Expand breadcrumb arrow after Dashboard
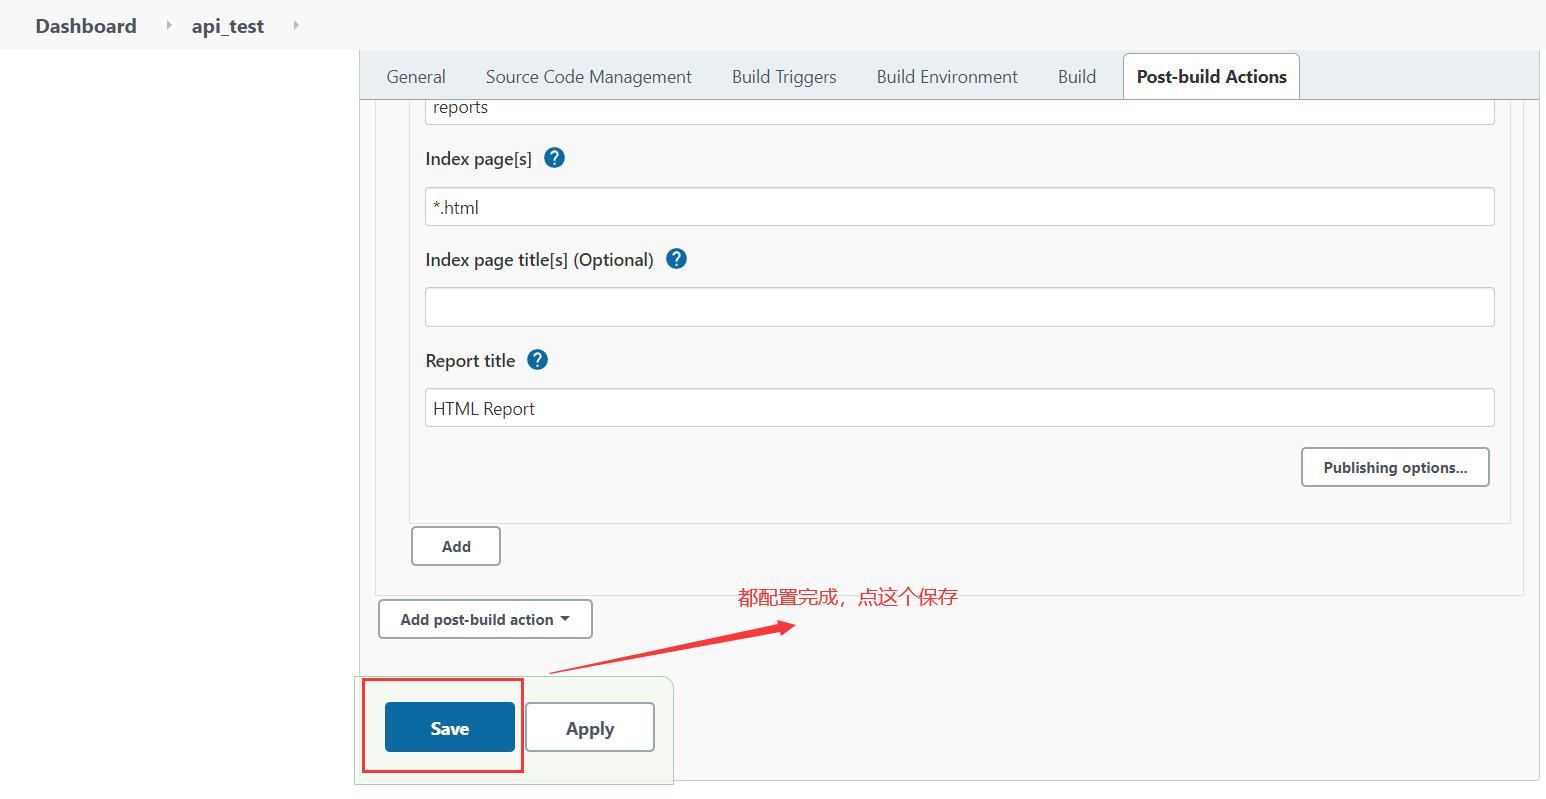 pyautogui.click(x=169, y=25)
